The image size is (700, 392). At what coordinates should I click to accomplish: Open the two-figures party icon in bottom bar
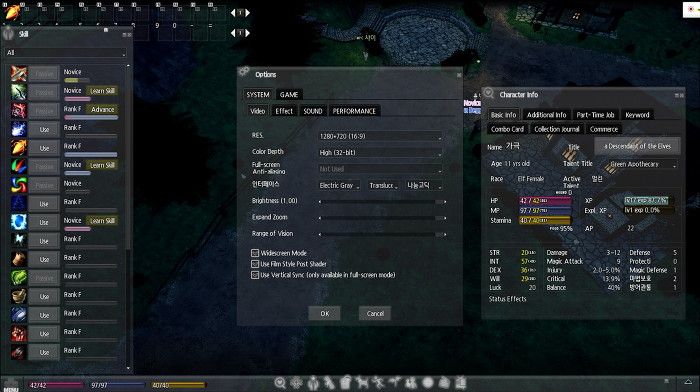[x=411, y=383]
